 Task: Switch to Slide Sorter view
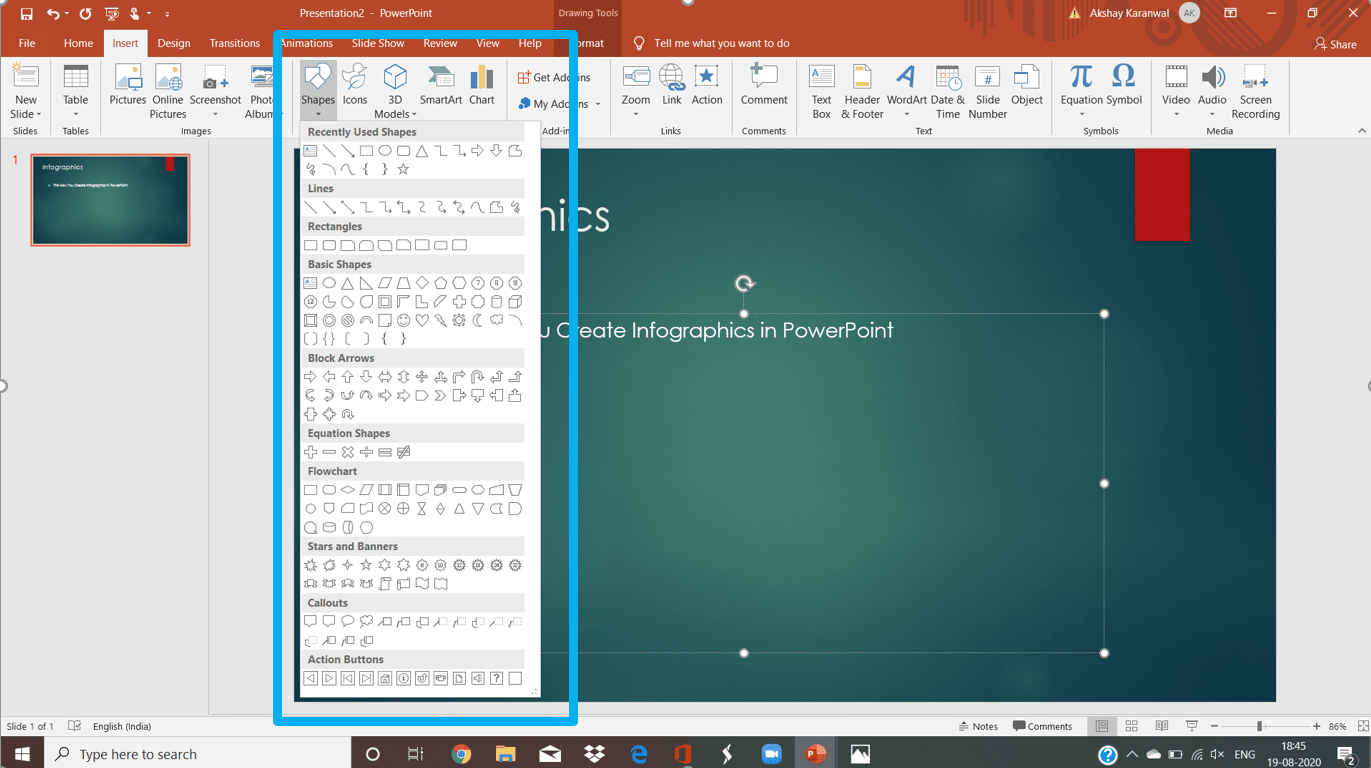(x=1131, y=726)
